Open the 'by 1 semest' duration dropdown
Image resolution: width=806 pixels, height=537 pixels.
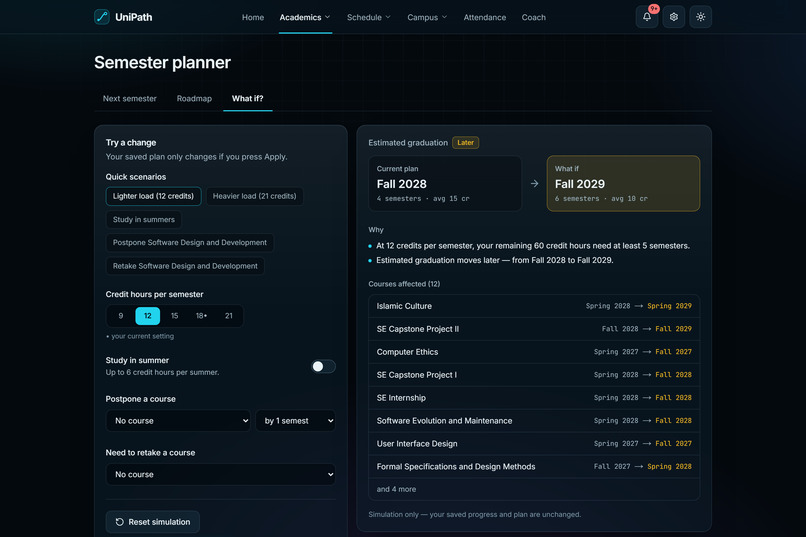296,420
